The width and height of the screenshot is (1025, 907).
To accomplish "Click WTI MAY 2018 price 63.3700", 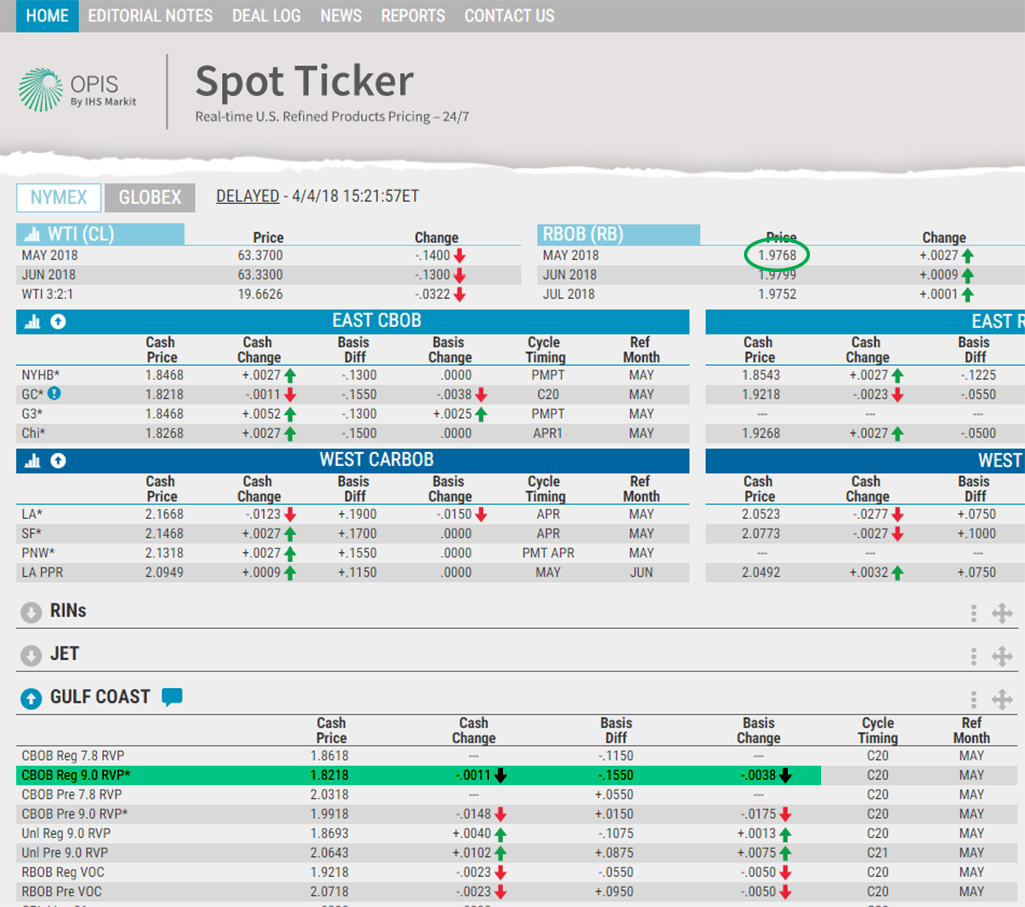I will pyautogui.click(x=260, y=255).
